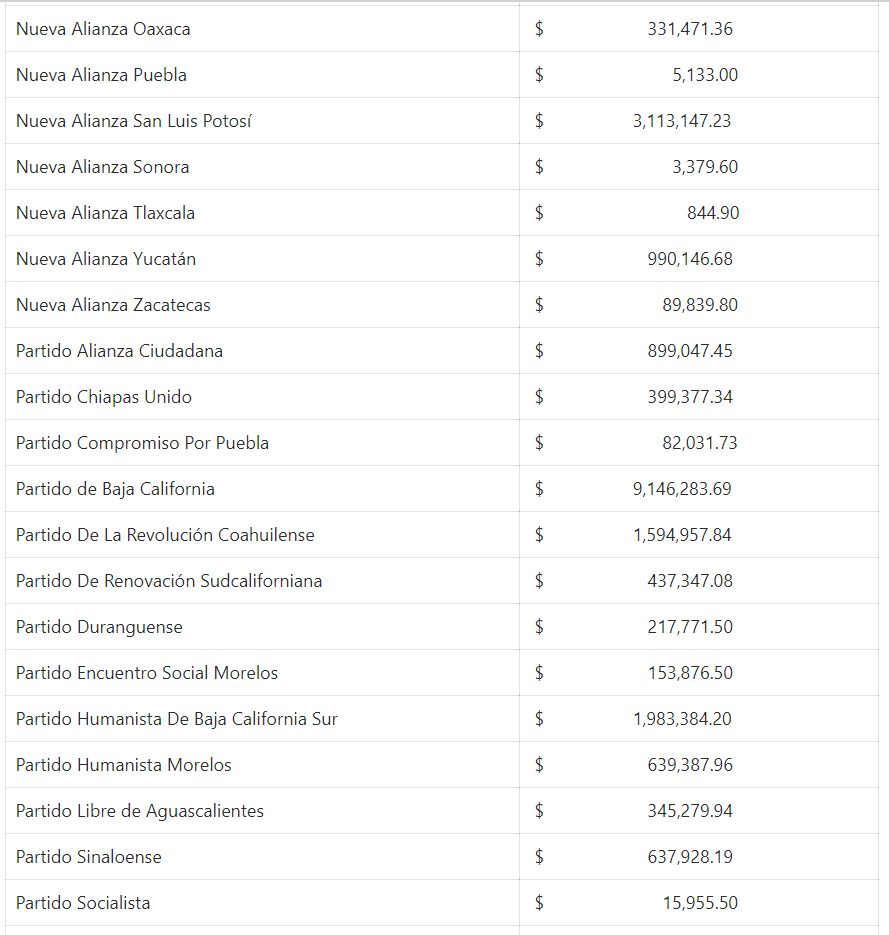Click the Nueva Alianza Zacatecas name
This screenshot has height=935, width=889.
[113, 305]
